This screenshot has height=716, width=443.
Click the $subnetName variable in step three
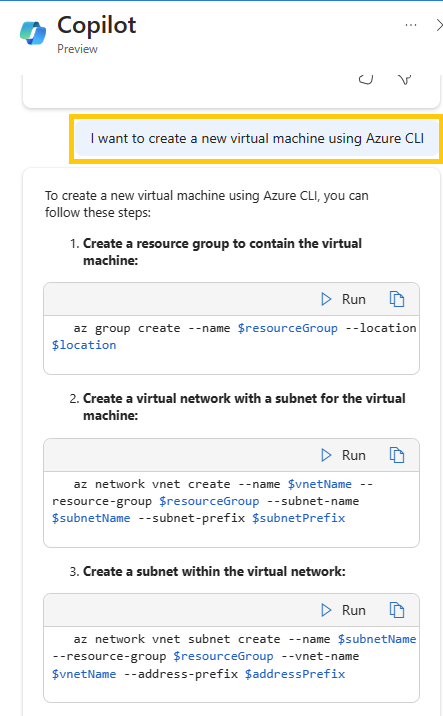point(377,639)
